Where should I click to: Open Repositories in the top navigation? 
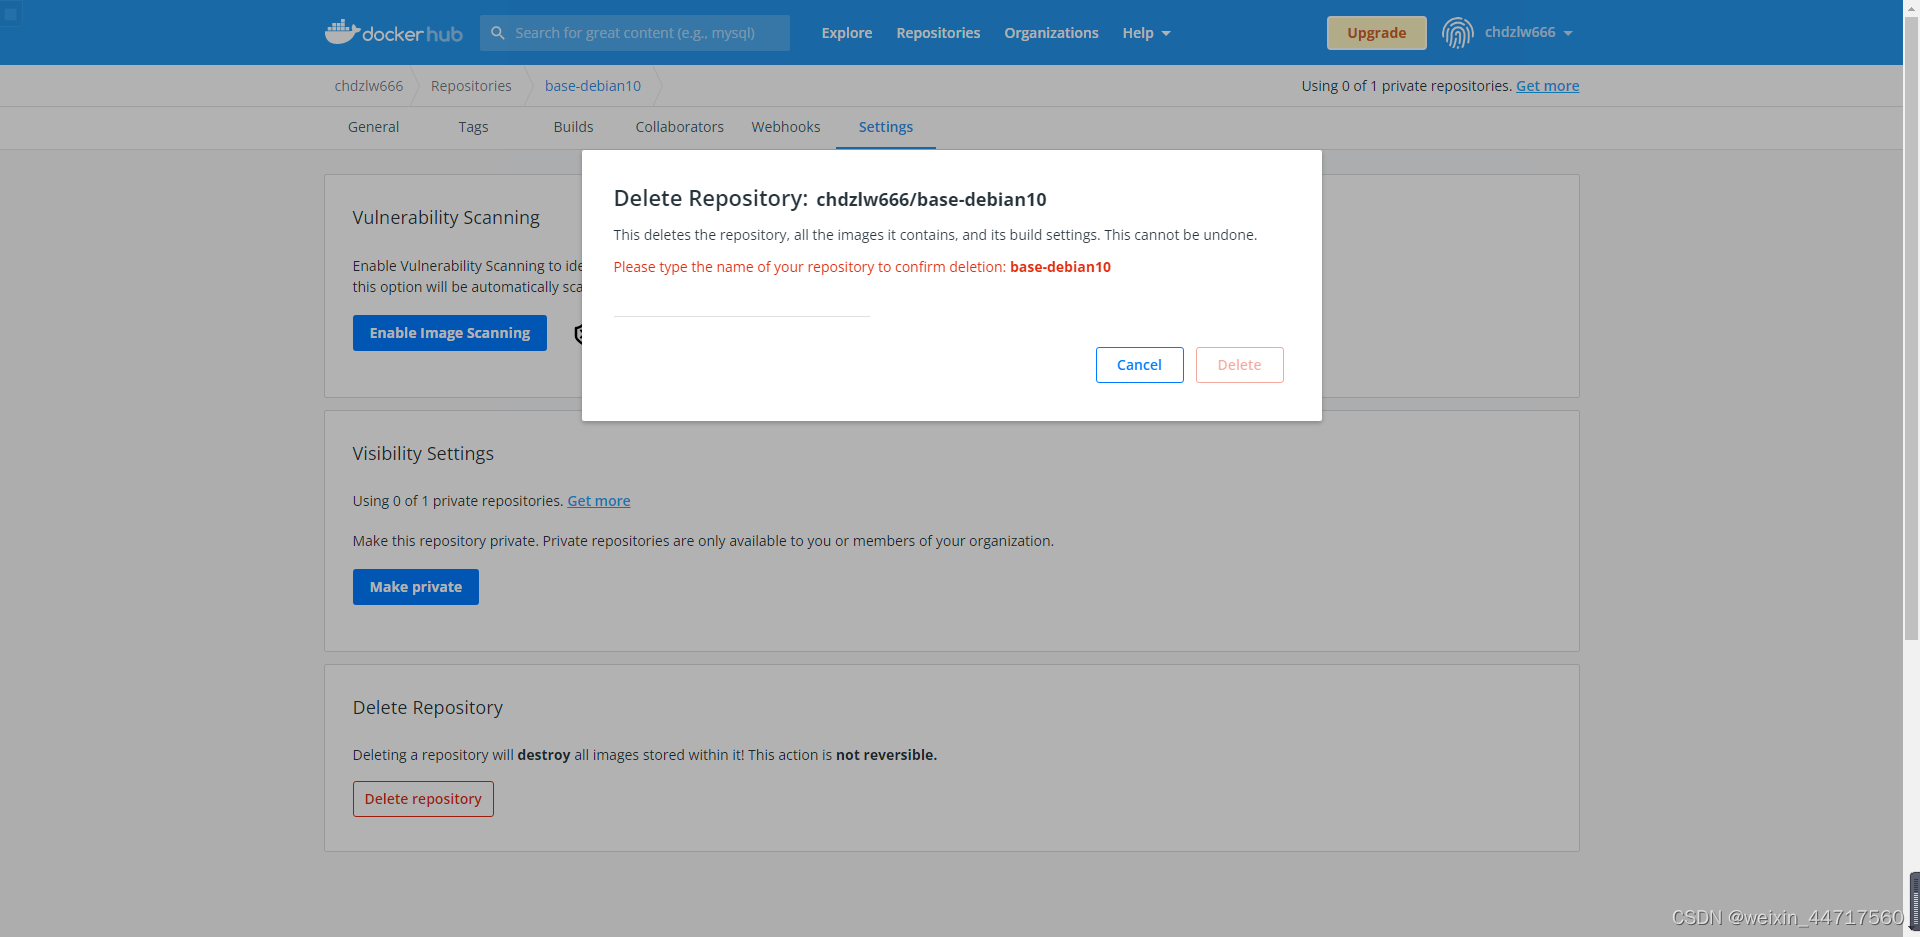938,33
